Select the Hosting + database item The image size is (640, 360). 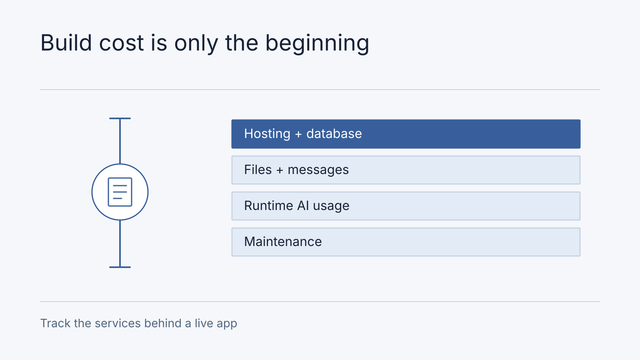pos(406,134)
